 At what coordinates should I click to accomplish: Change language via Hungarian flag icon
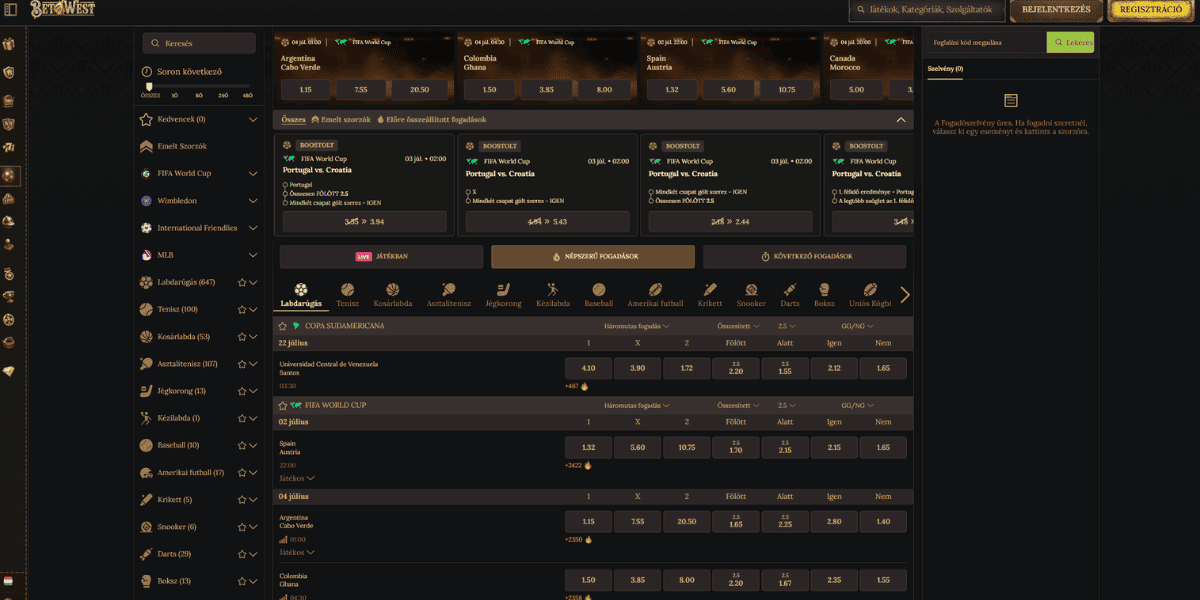8,581
